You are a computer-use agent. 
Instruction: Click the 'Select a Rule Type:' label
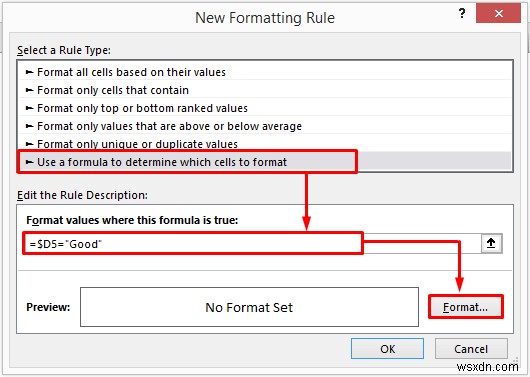pos(64,50)
